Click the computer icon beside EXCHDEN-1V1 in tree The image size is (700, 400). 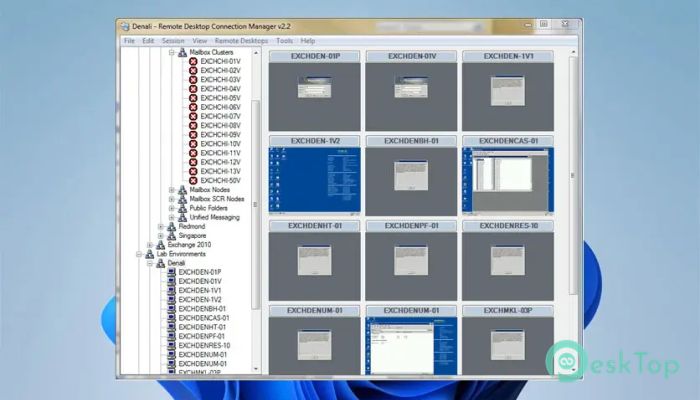(171, 290)
